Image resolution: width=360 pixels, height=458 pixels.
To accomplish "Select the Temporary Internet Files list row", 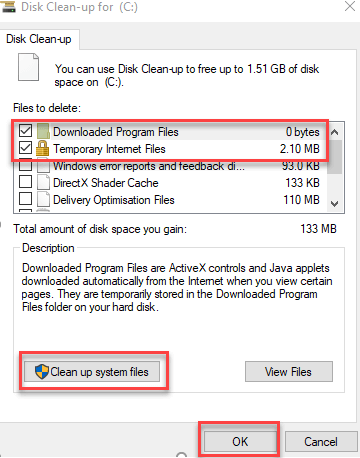I will click(170, 149).
